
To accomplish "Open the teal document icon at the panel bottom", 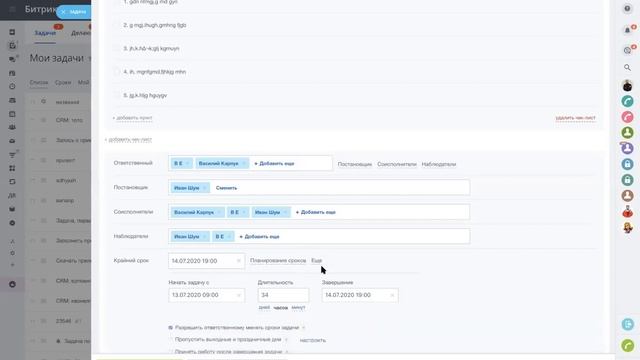I will (x=628, y=324).
